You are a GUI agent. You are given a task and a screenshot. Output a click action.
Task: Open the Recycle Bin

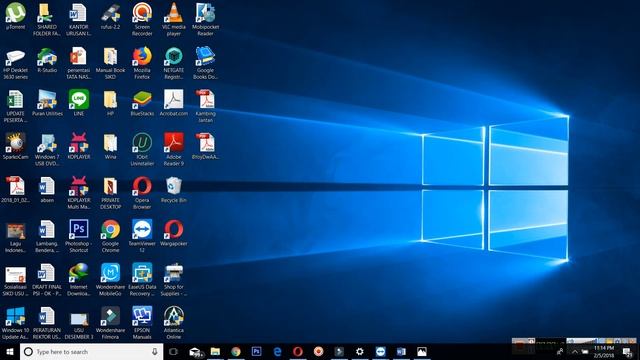(x=173, y=190)
